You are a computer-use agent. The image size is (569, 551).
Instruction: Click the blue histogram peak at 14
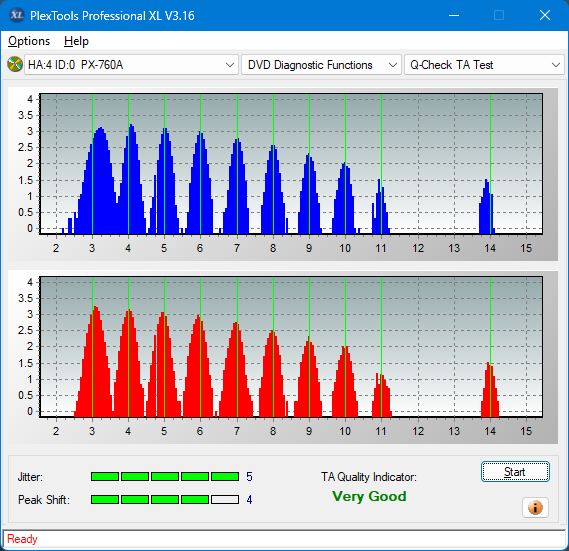click(487, 207)
